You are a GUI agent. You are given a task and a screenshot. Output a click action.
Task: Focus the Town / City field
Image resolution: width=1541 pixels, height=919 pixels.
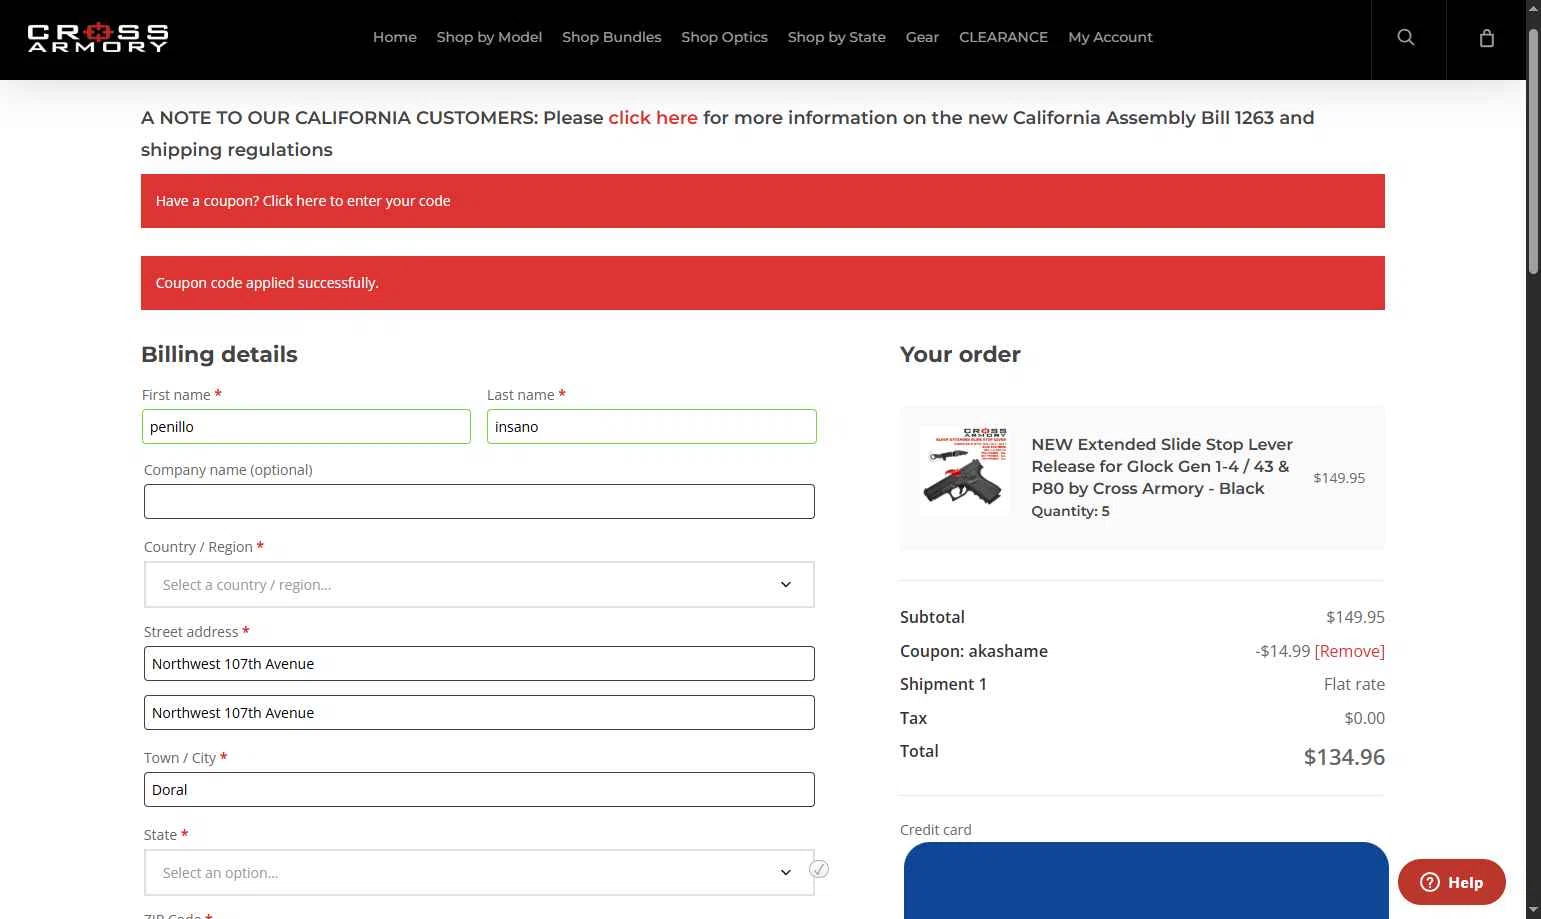point(479,790)
